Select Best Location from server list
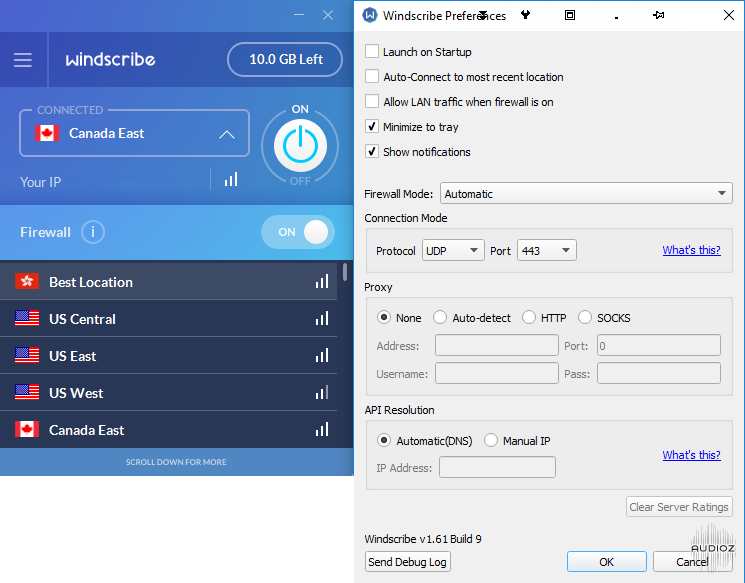Viewport: 745px width, 583px height. click(x=169, y=281)
